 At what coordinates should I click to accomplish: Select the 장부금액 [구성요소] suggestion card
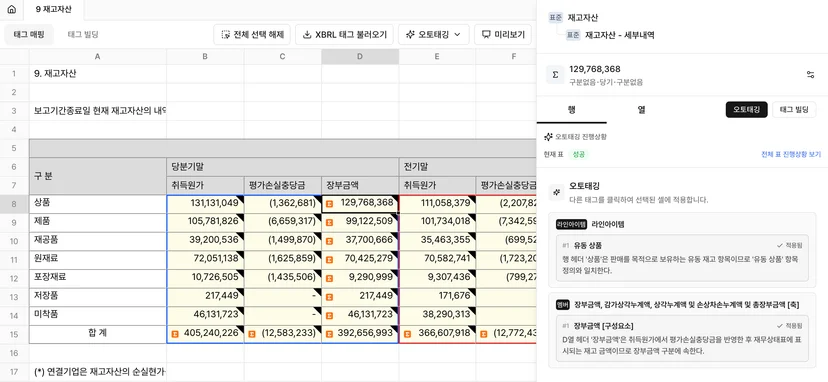[x=682, y=338]
